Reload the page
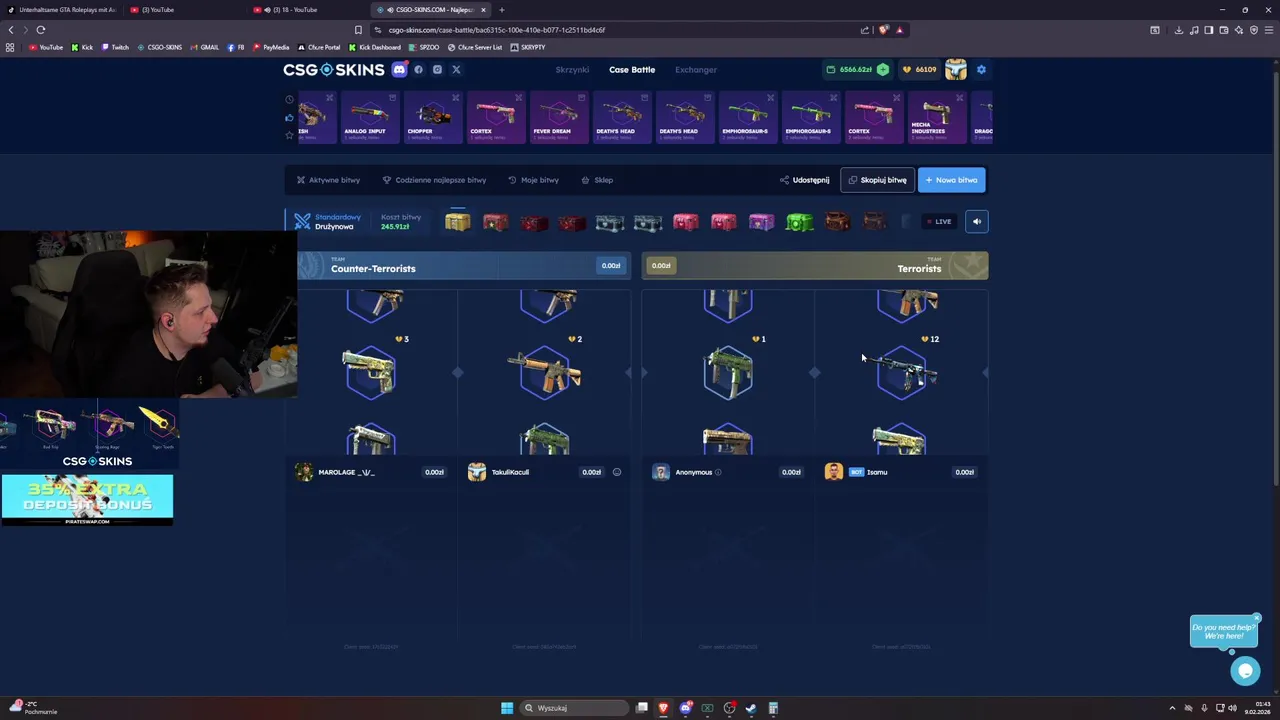Image resolution: width=1280 pixels, height=720 pixels. click(x=41, y=29)
